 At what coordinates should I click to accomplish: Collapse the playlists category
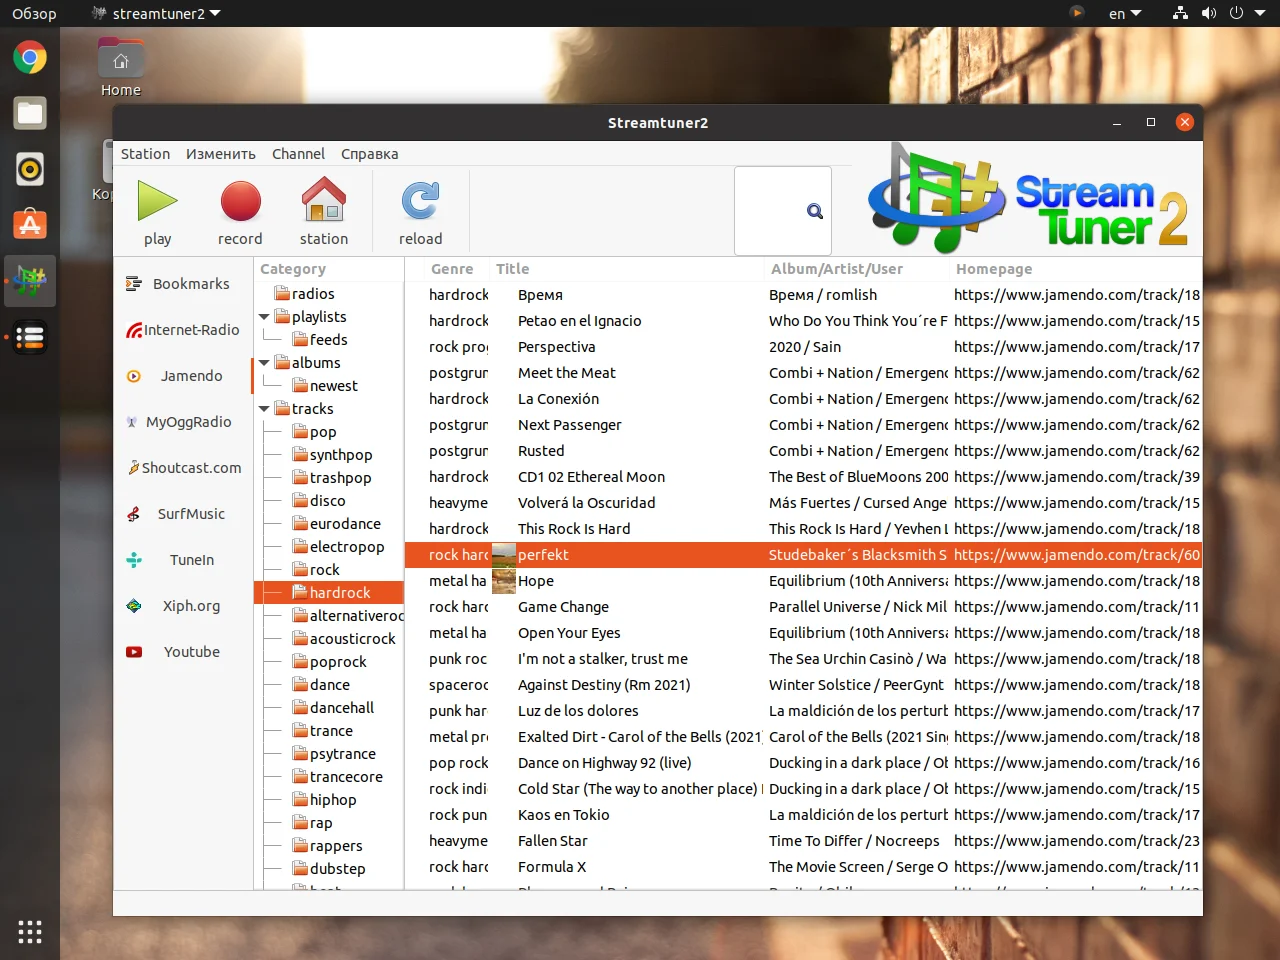(x=264, y=317)
